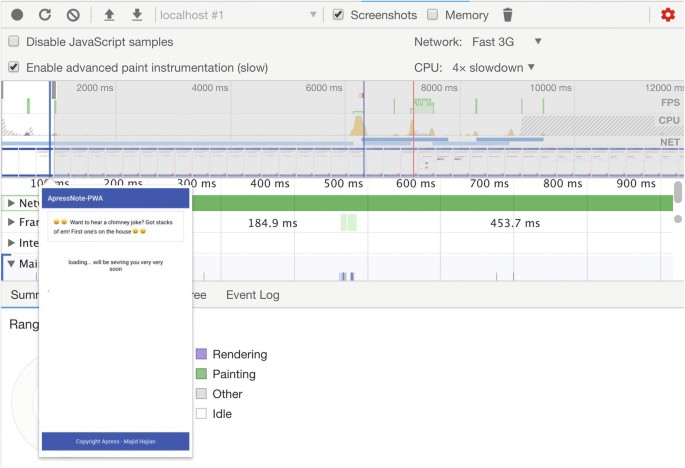
Task: Click the 600 ms ruler label
Action: (x=415, y=184)
